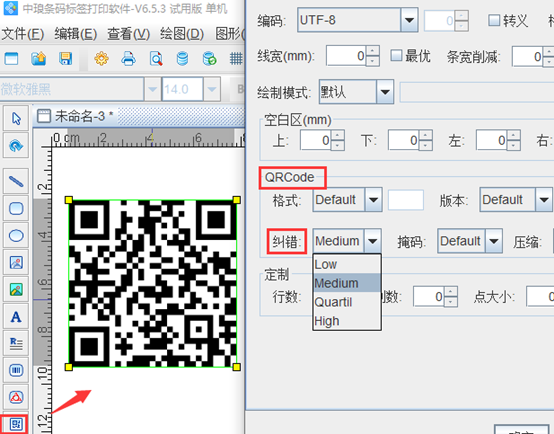Increase the 线宽(mm) value with up arrow
Viewport: 554px width, 434px height.
click(x=373, y=51)
